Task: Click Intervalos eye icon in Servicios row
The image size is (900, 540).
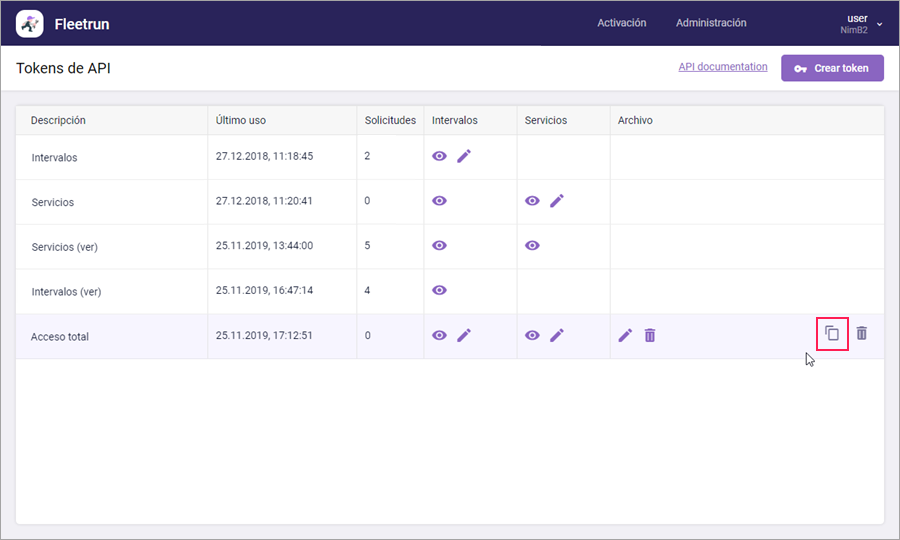Action: (439, 201)
